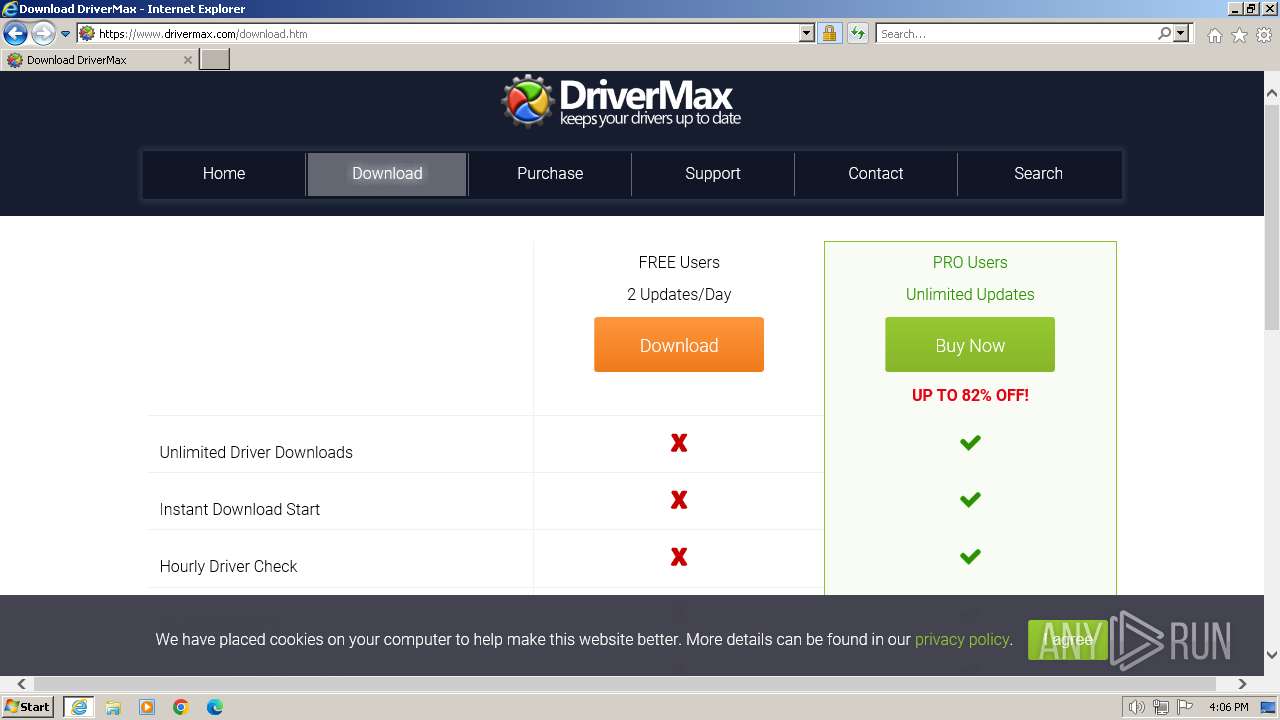Open the Search menu item
This screenshot has width=1280, height=720.
(1038, 173)
